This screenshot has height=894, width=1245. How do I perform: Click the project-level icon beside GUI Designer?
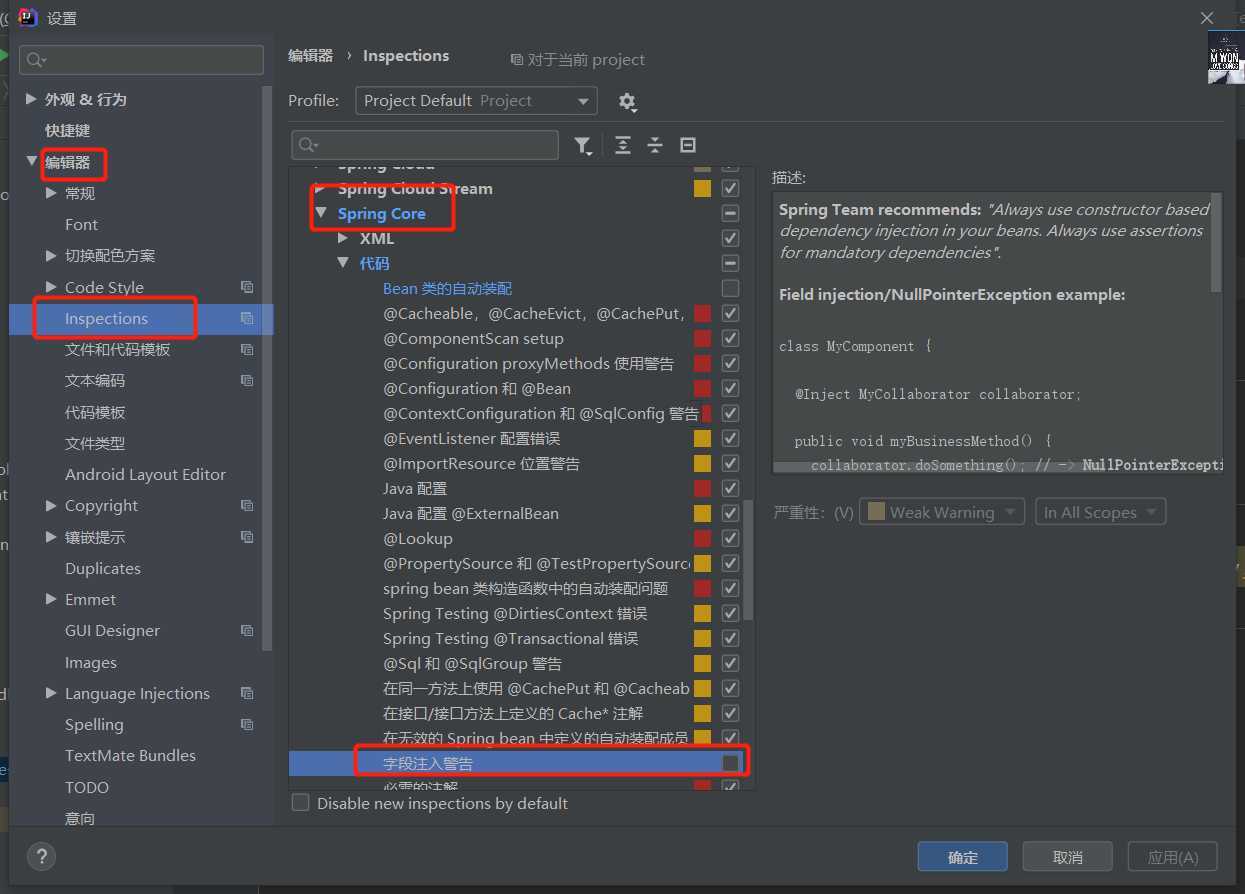pyautogui.click(x=247, y=631)
